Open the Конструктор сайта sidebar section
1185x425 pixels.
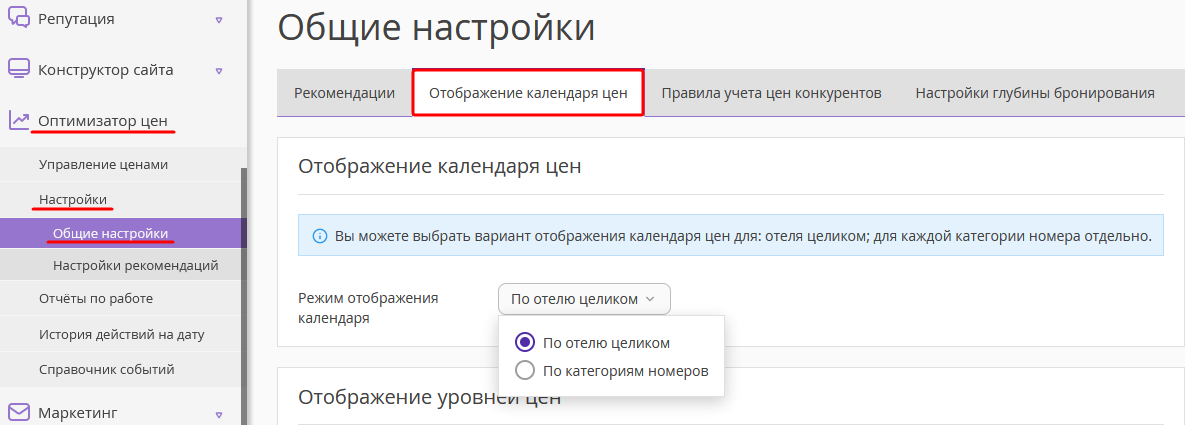click(x=106, y=70)
